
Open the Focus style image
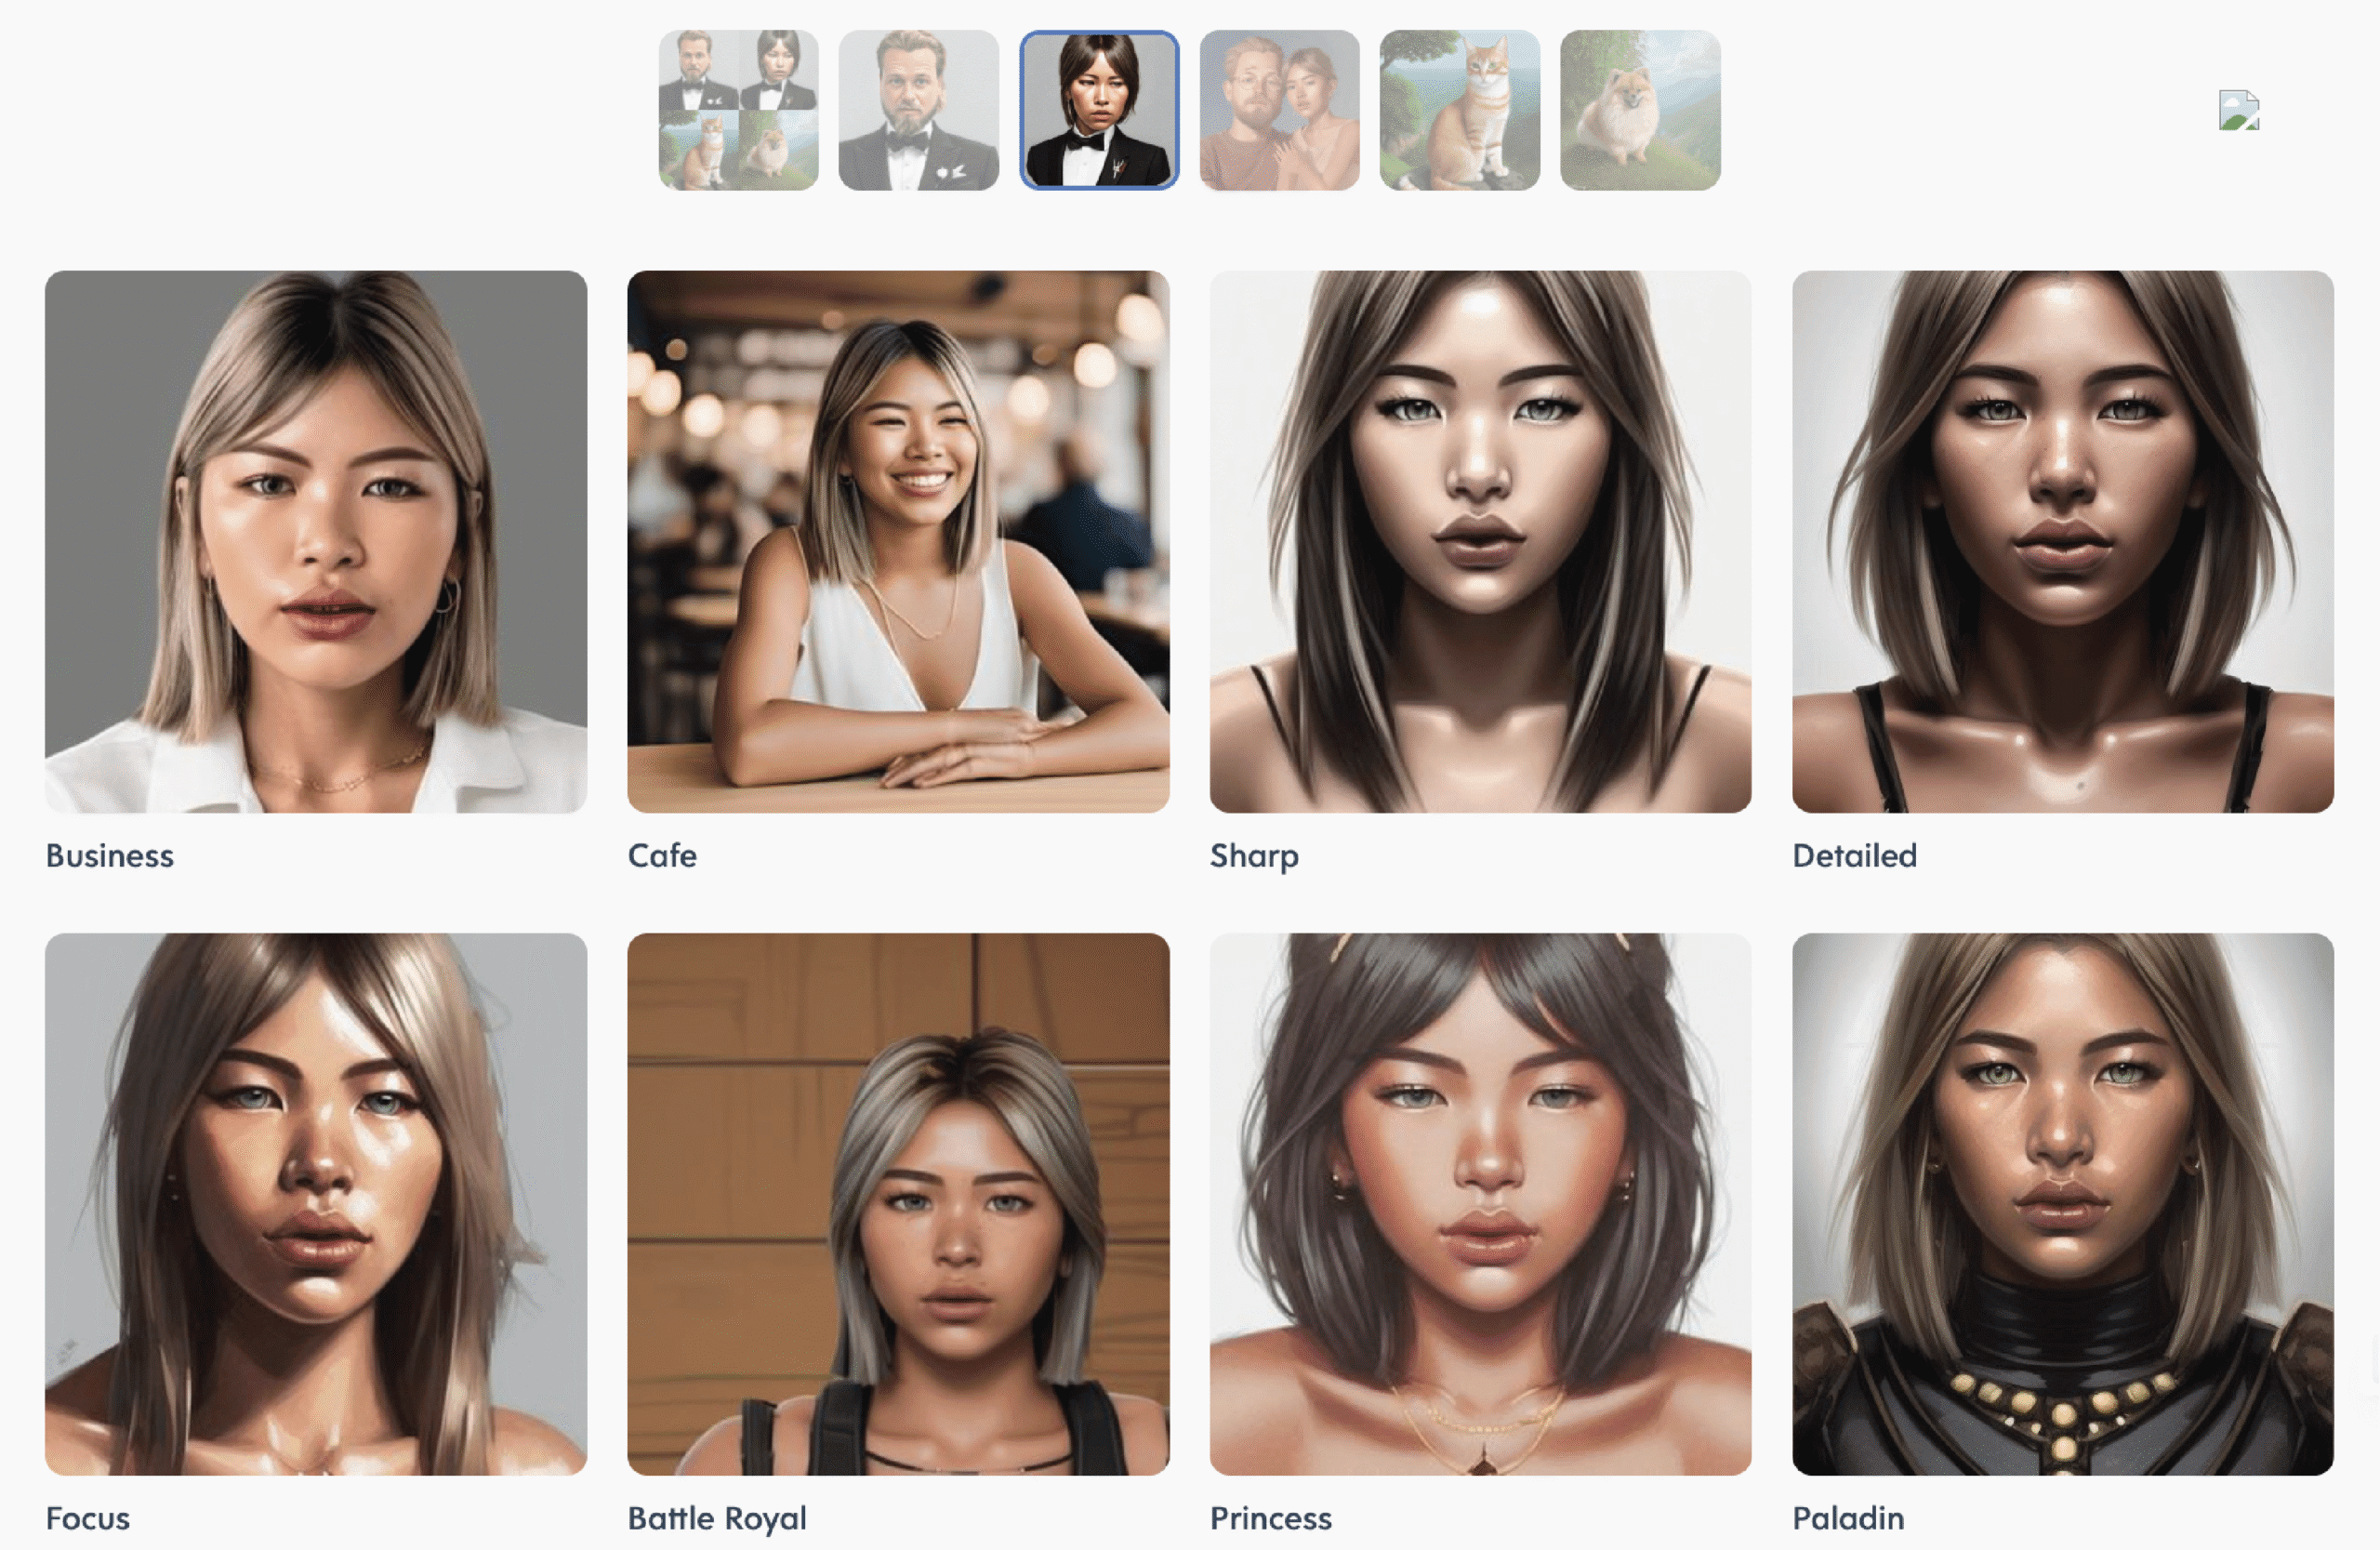point(316,1204)
